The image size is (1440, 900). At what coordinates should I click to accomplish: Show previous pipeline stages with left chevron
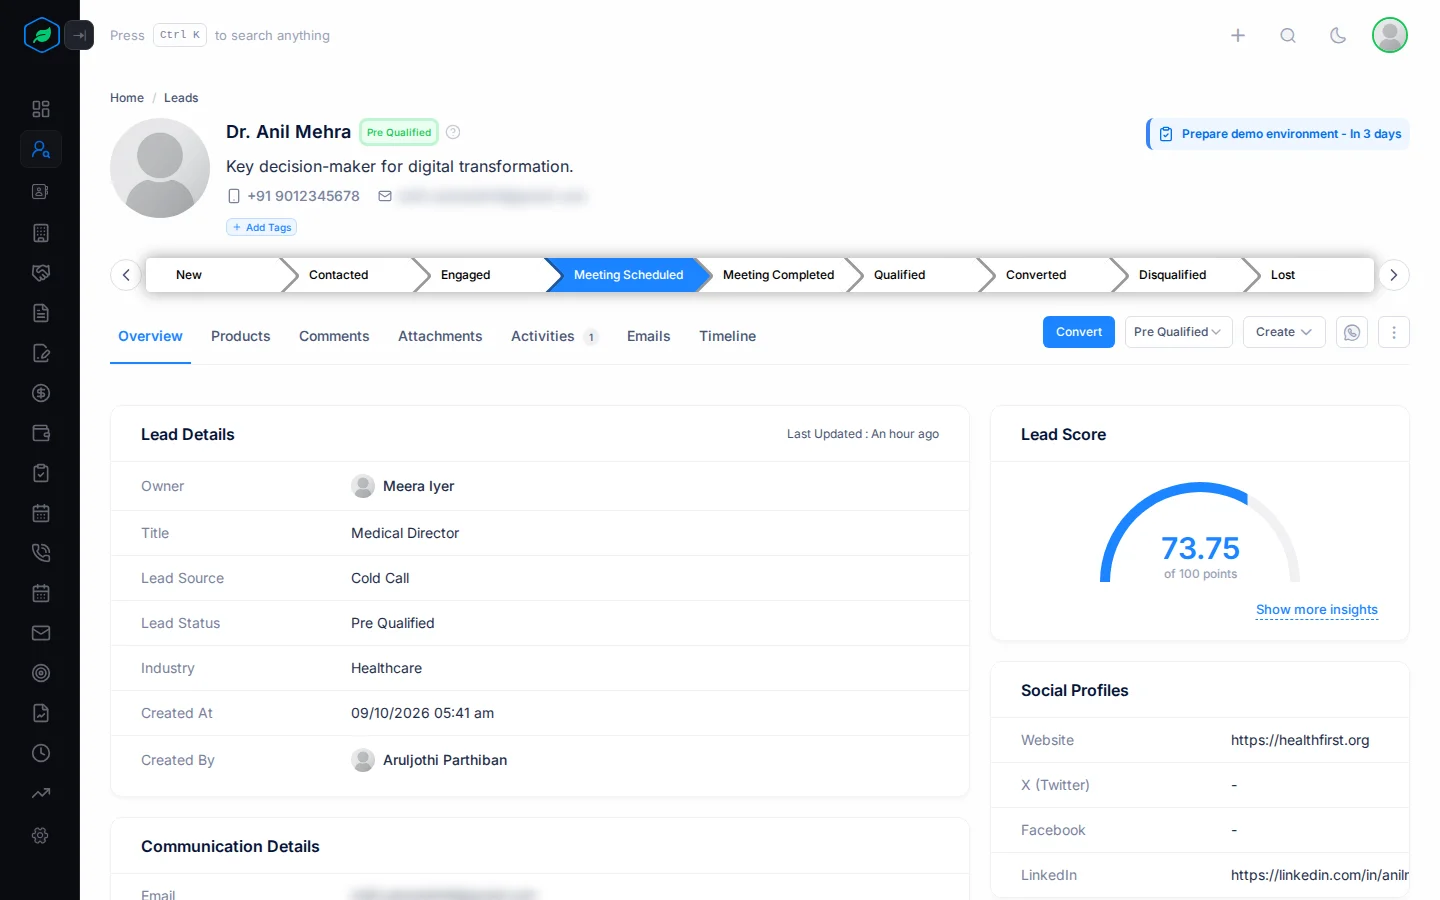click(x=126, y=275)
